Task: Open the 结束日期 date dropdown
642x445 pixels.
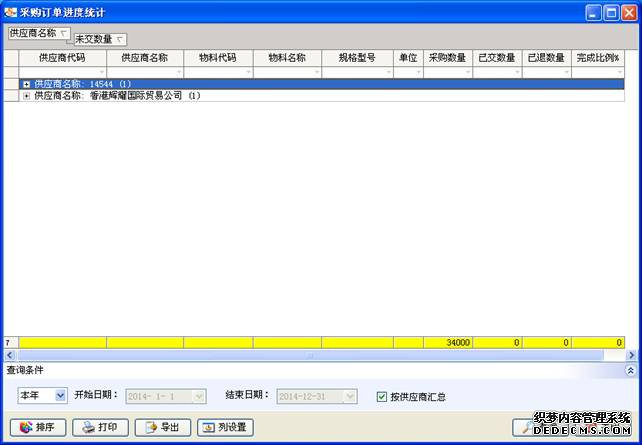Action: (x=349, y=396)
